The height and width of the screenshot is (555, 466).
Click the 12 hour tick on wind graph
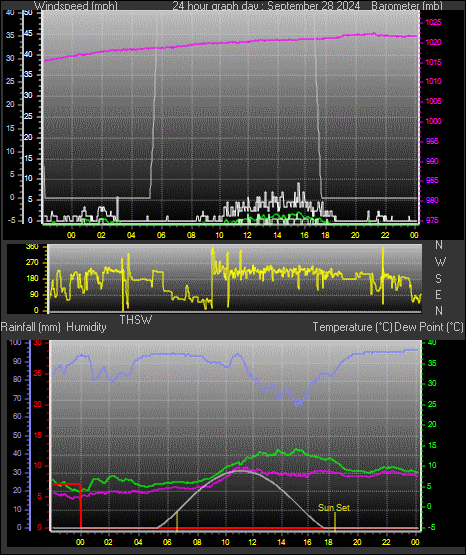point(247,235)
